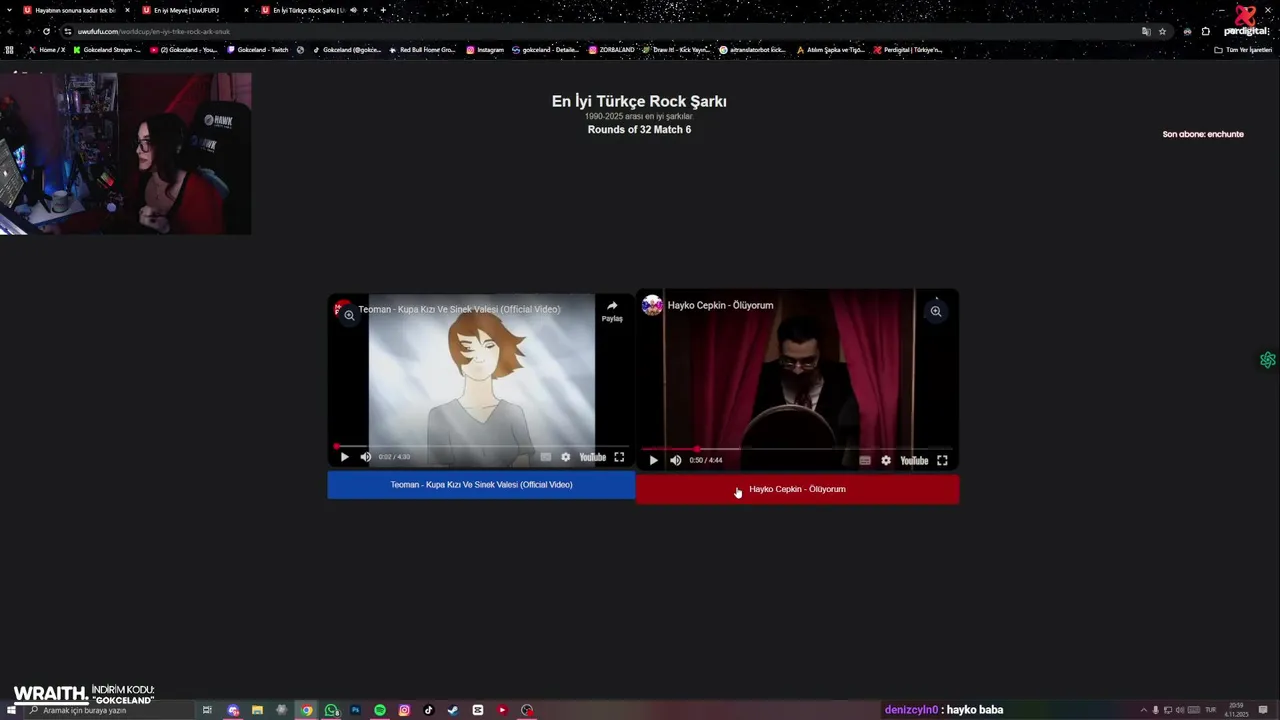
Task: Click Paylaş share icon on Teoman video
Action: [612, 311]
